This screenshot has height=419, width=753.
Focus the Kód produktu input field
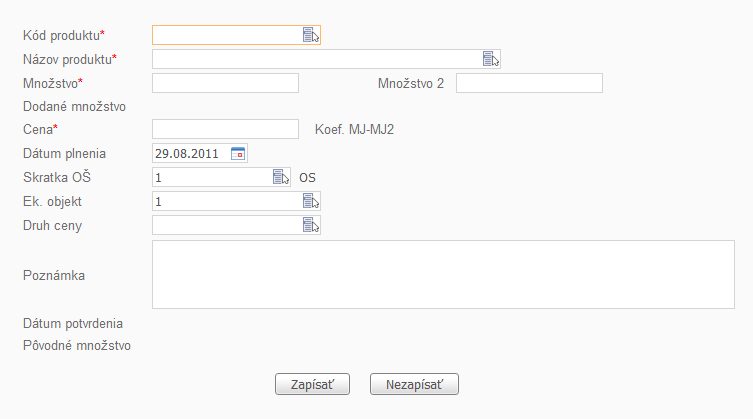point(227,35)
